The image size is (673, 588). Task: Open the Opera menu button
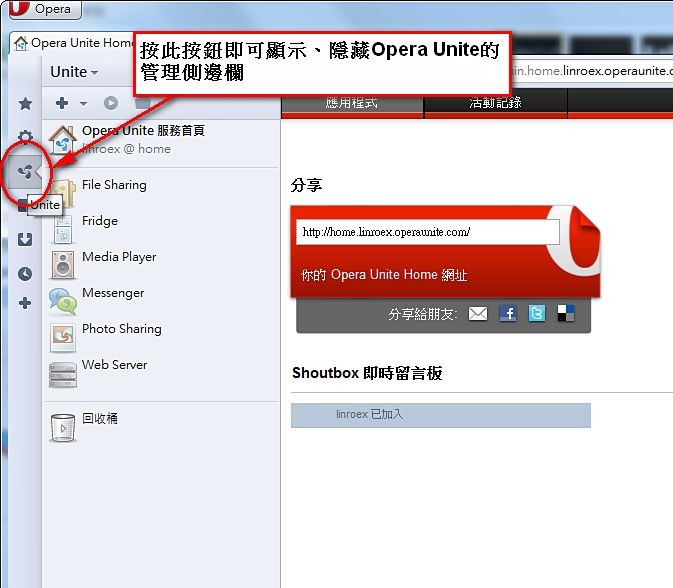45,9
